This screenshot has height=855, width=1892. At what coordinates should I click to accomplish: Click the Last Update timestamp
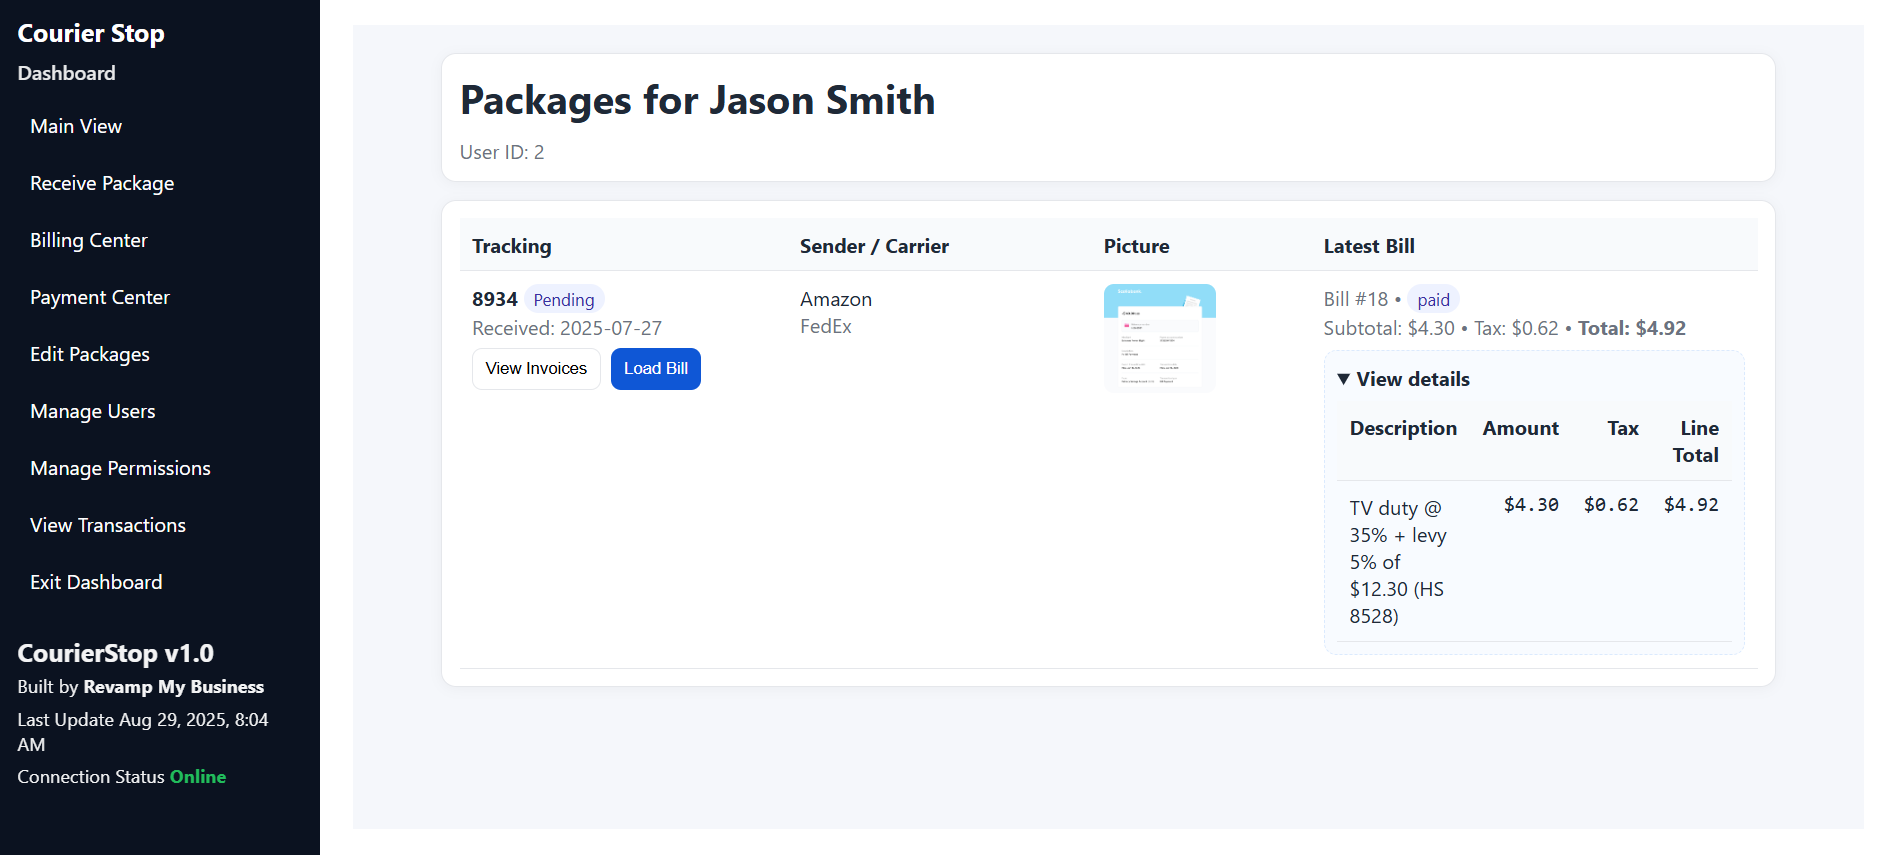click(143, 732)
